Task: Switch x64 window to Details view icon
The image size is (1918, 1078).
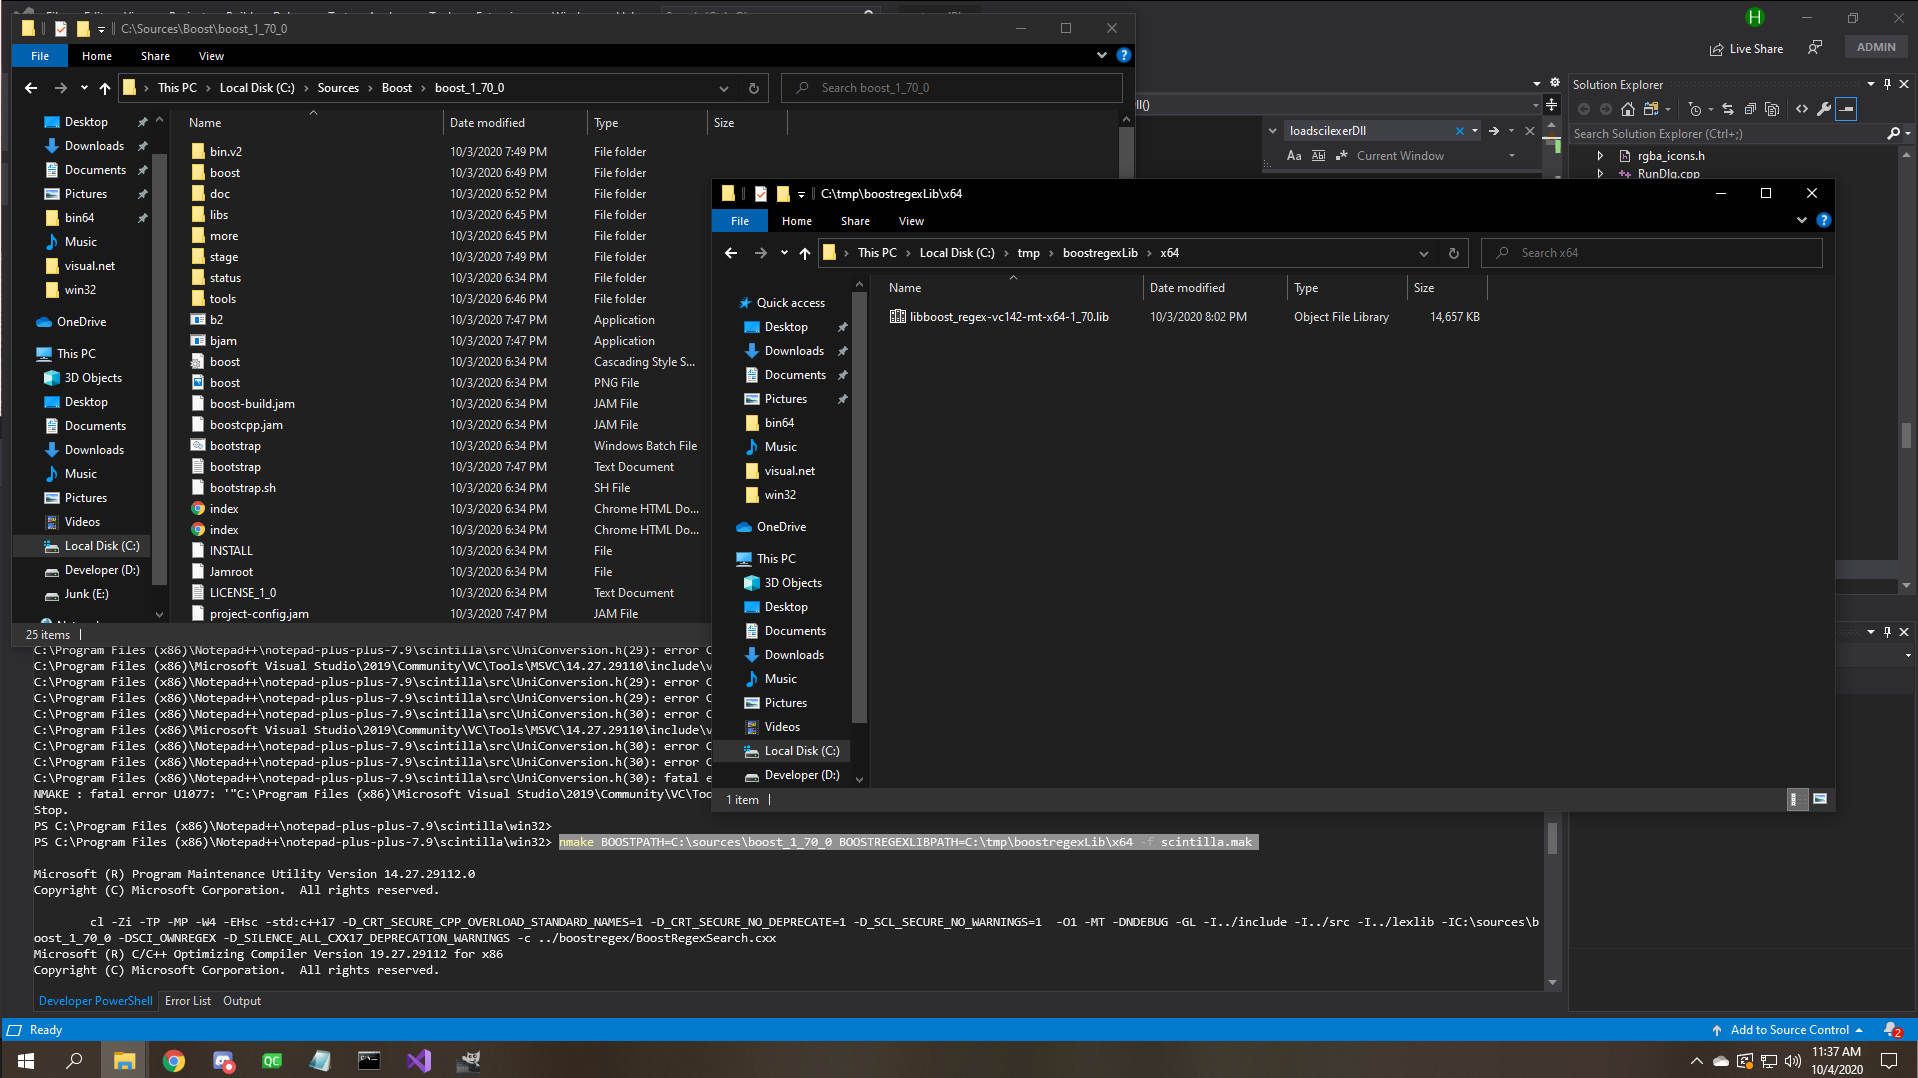Action: 1796,799
